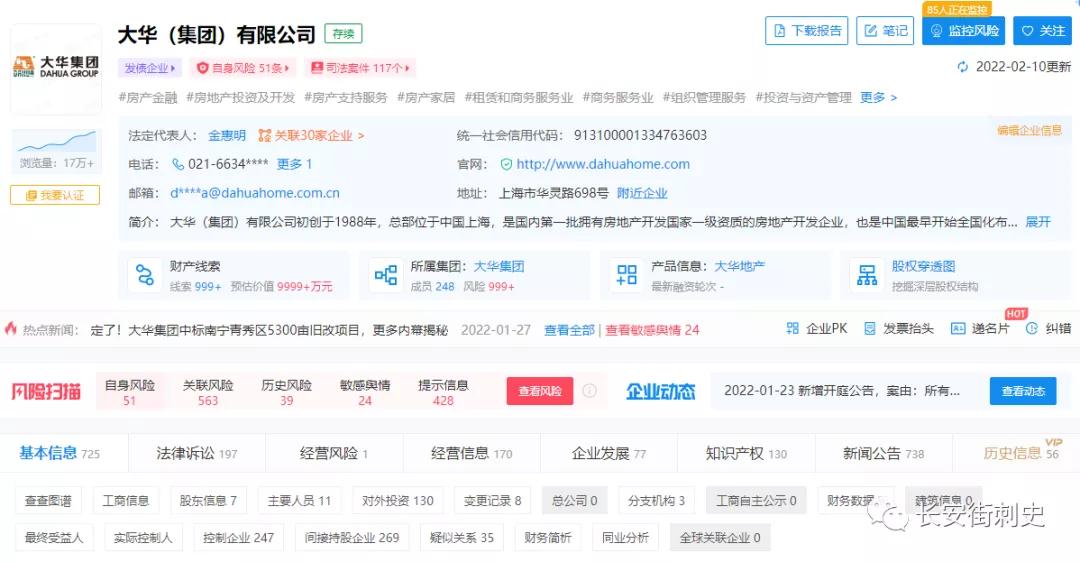This screenshot has height=562, width=1080.
Task: Switch to the 法律诉讼 tab
Action: tap(196, 452)
